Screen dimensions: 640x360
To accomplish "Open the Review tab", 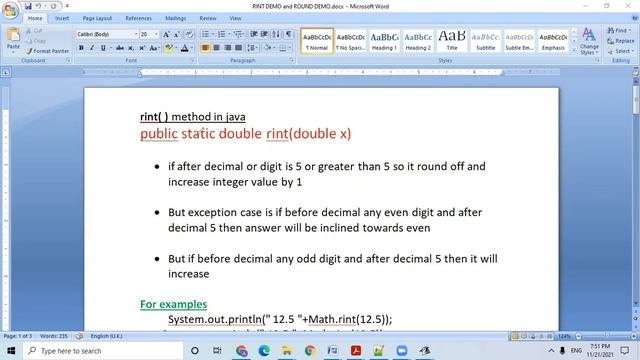I will (208, 18).
